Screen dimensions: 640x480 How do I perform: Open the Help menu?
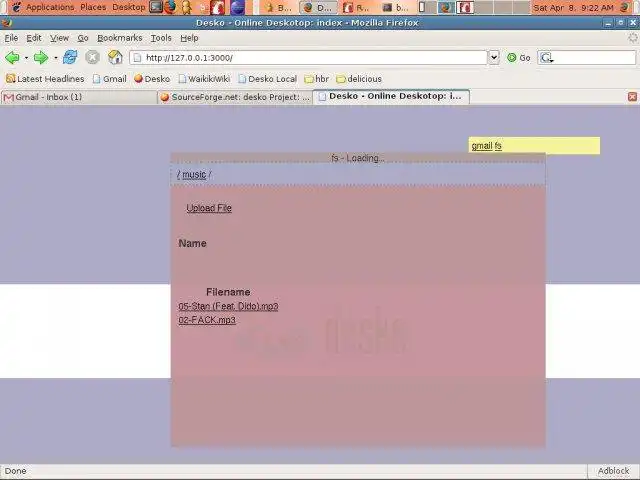[189, 38]
